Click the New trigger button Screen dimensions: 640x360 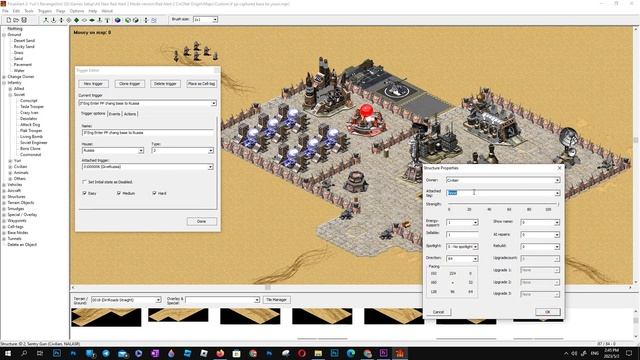(x=93, y=84)
